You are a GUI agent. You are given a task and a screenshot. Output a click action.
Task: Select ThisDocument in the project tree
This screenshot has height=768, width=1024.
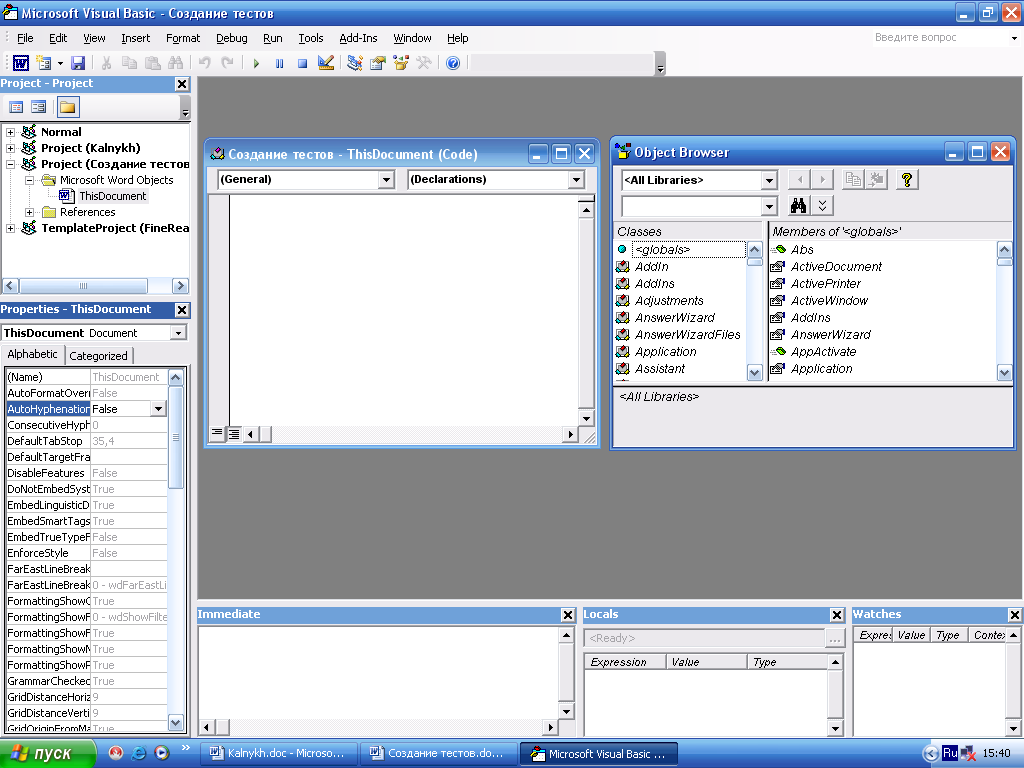tap(112, 196)
